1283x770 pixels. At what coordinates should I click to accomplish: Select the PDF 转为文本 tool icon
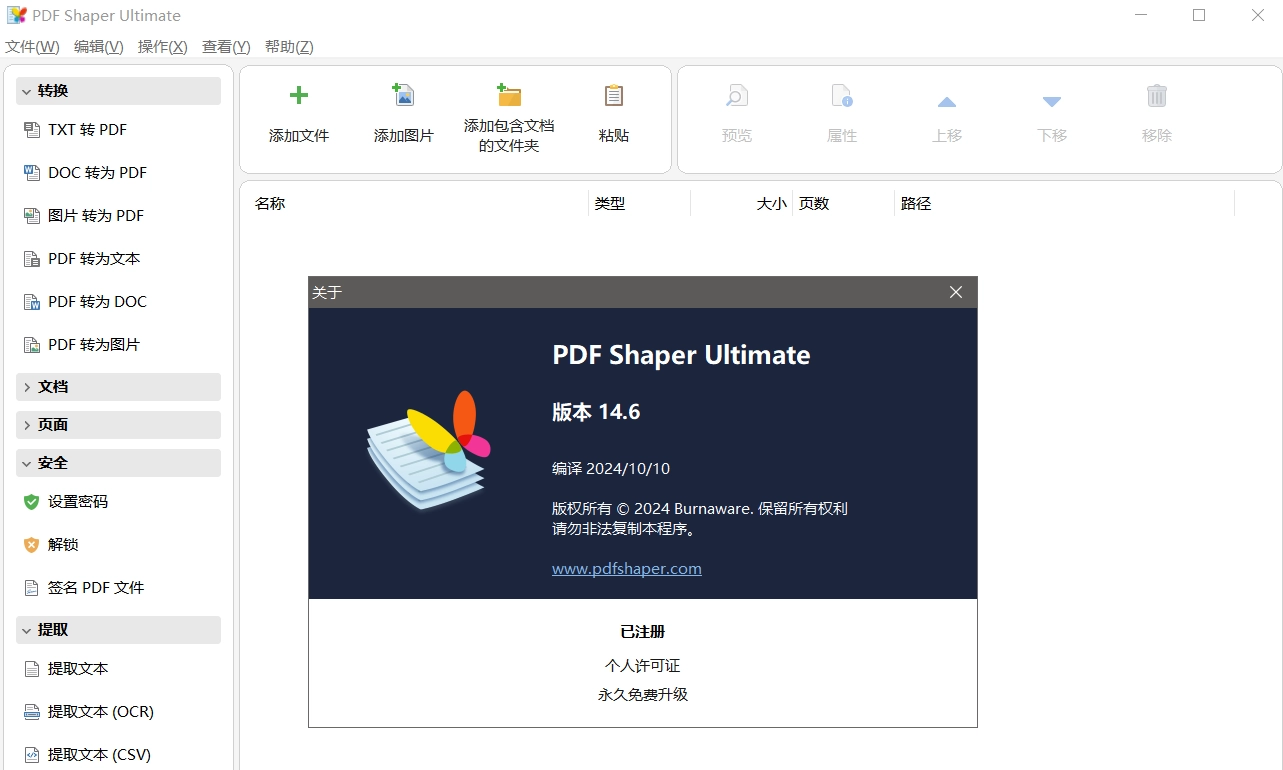[x=31, y=259]
